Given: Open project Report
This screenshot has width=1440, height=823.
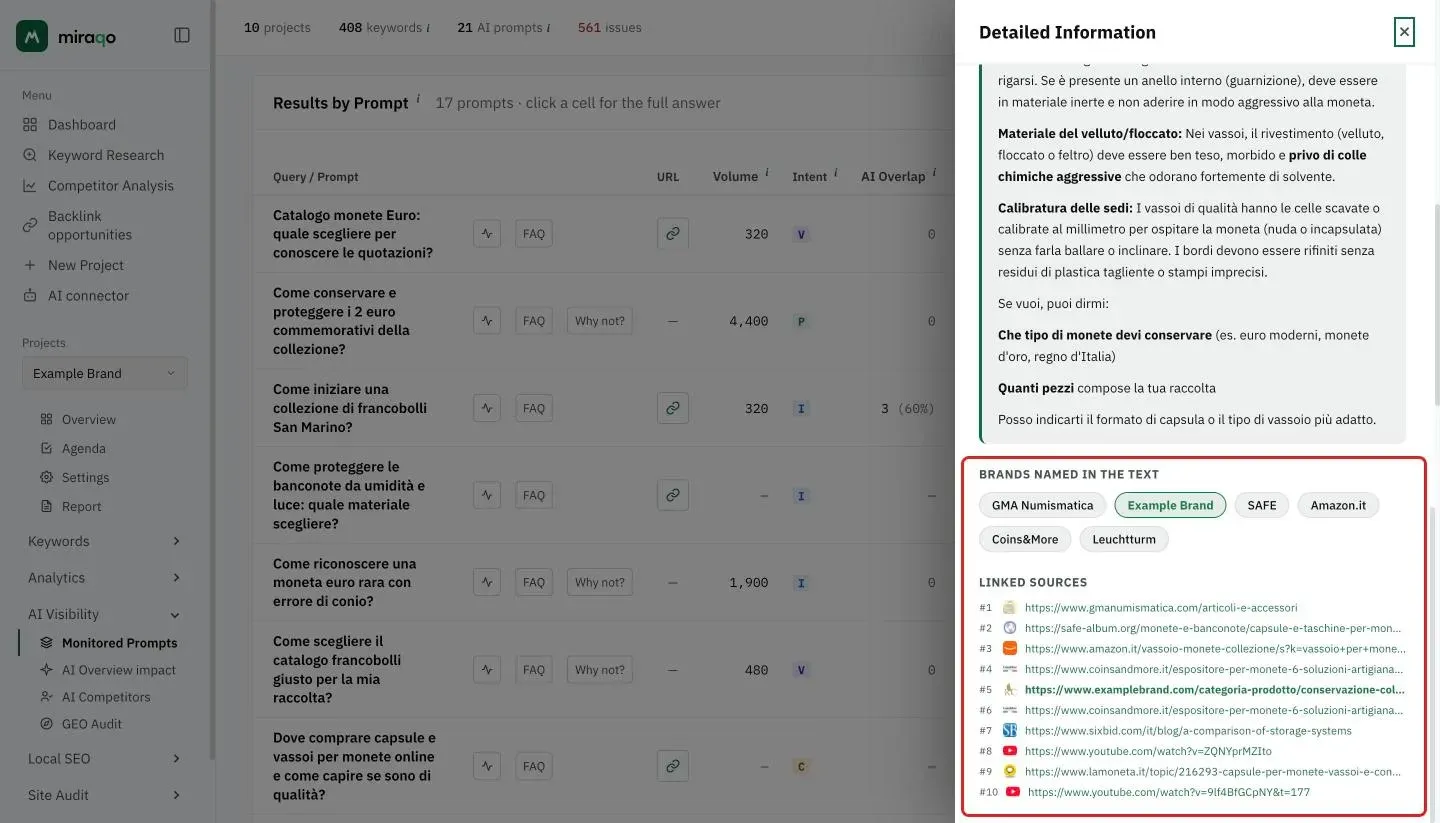Looking at the screenshot, I should [82, 507].
